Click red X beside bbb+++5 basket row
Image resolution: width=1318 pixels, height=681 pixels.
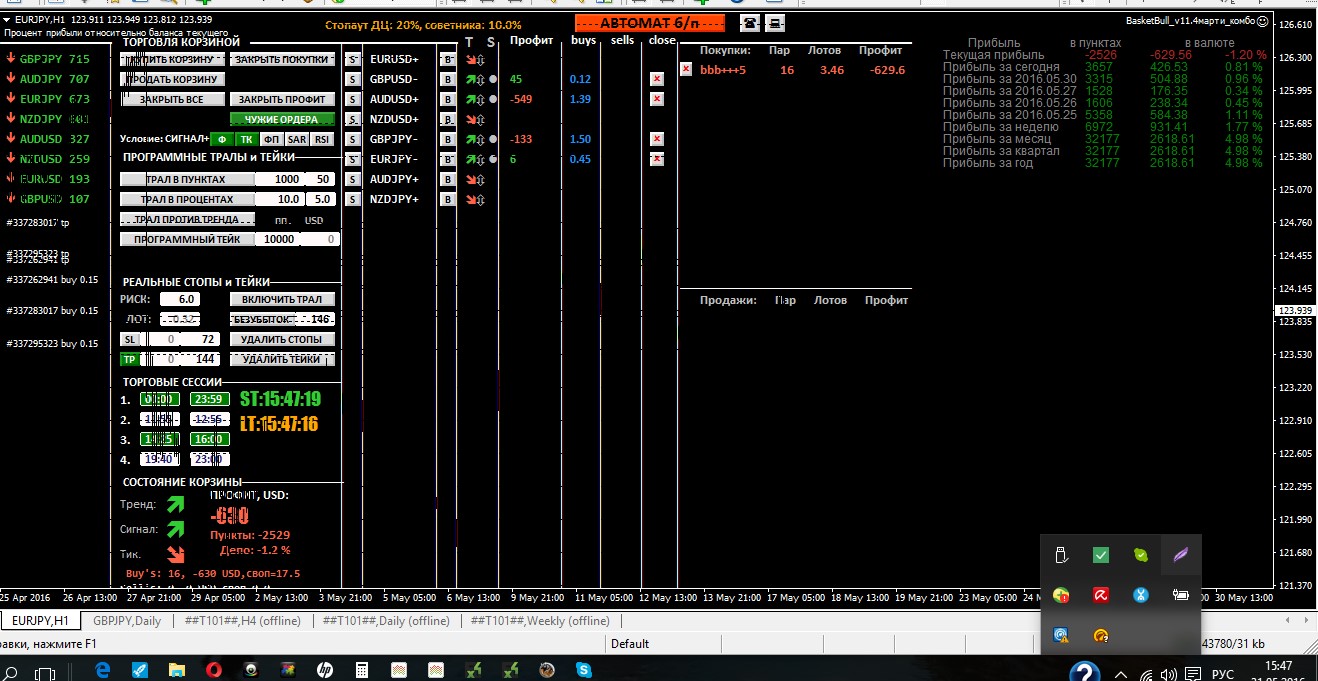pos(685,70)
